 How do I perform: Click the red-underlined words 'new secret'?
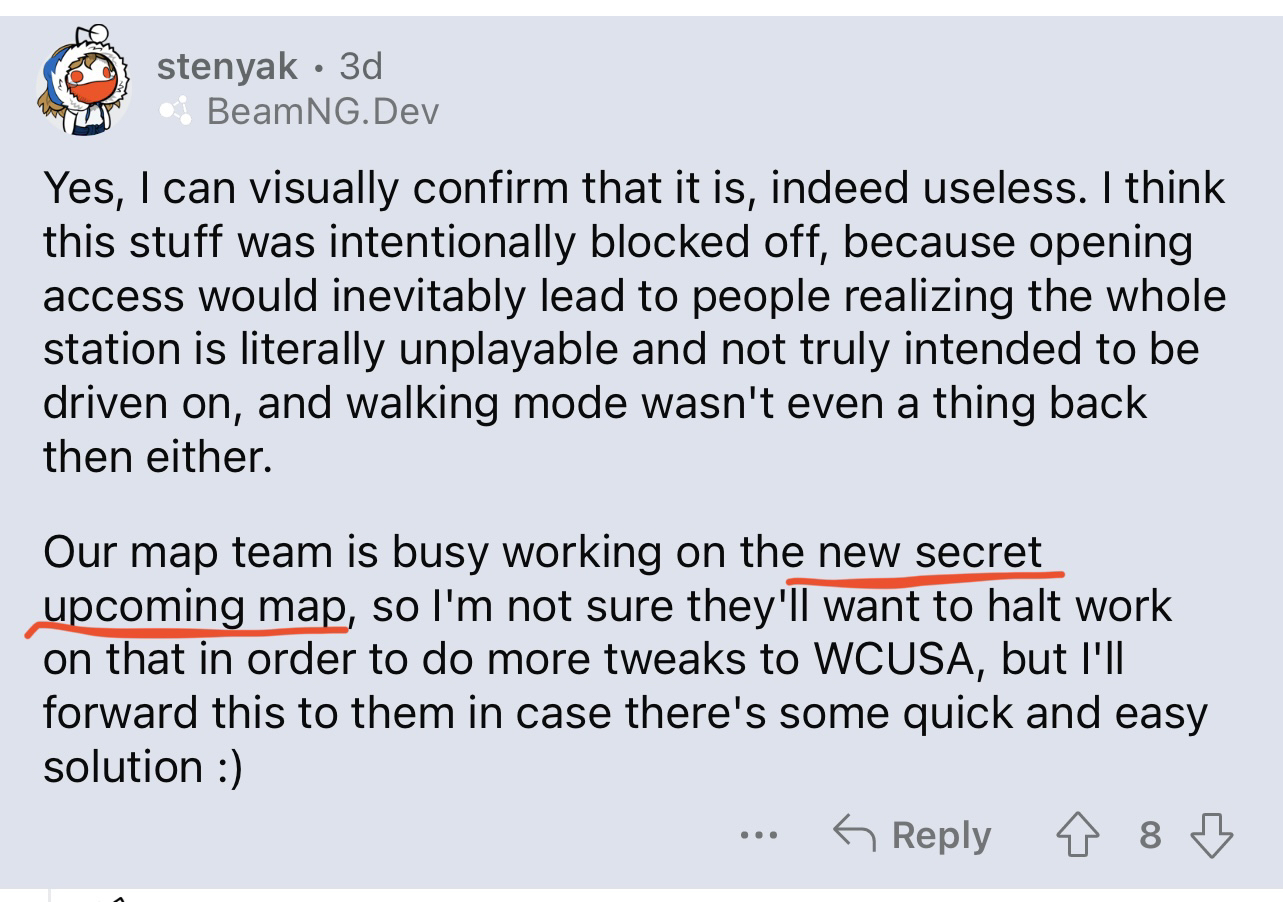pyautogui.click(x=929, y=552)
